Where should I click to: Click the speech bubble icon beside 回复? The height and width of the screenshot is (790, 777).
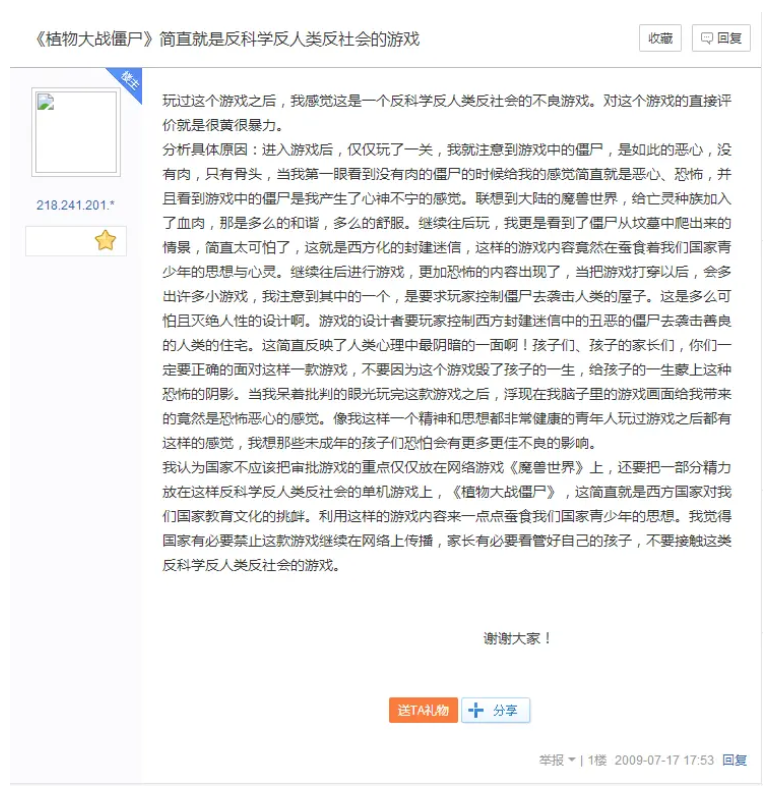[707, 38]
